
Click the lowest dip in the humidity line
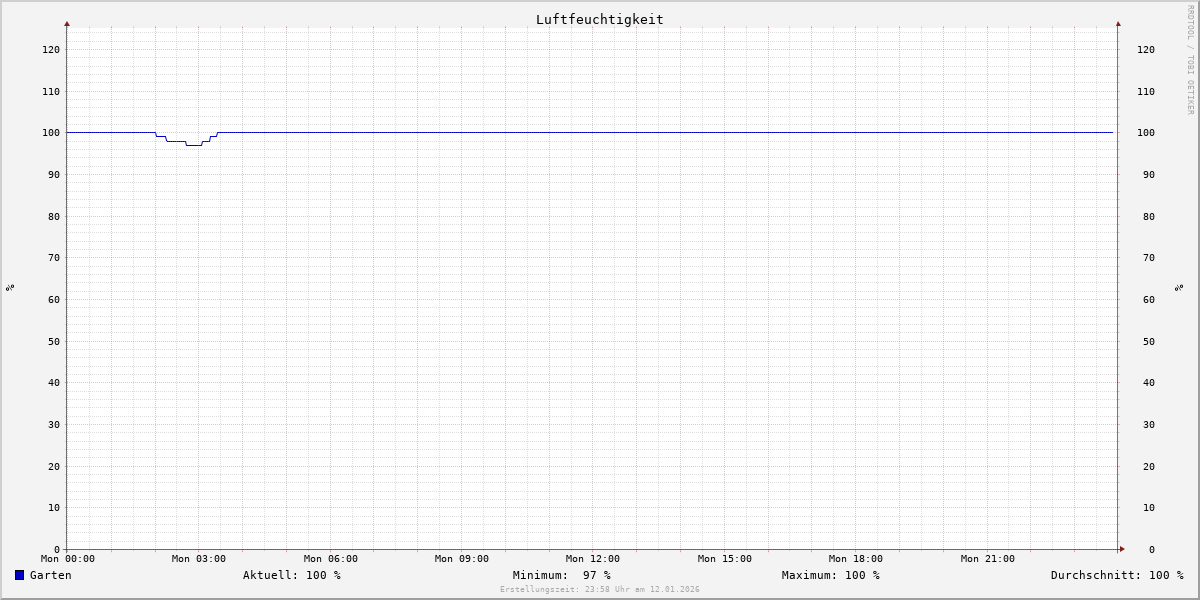(193, 145)
